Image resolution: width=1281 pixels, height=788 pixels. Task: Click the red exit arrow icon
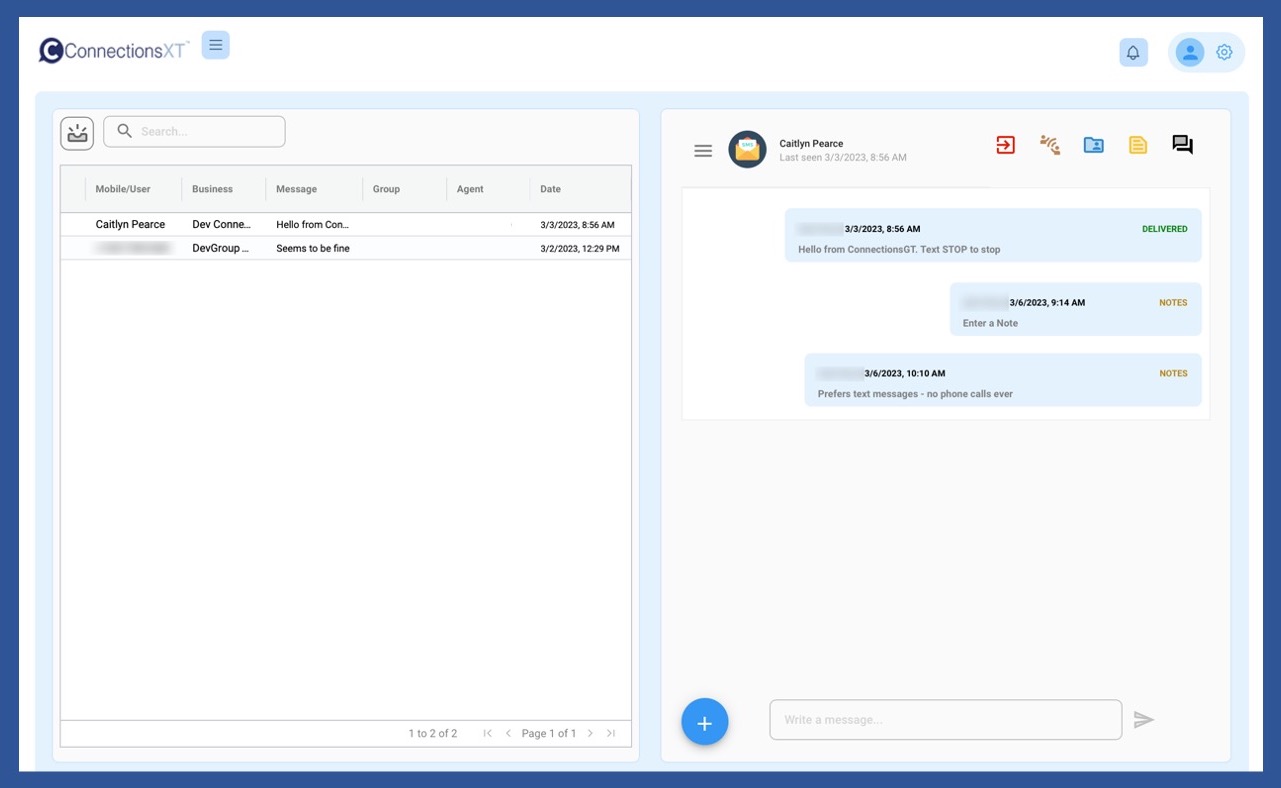(1005, 145)
